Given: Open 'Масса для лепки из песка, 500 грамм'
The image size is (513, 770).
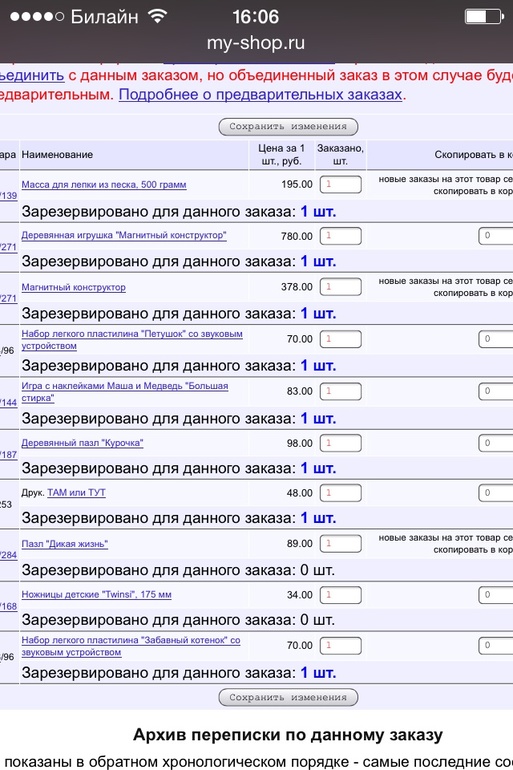Looking at the screenshot, I should pos(104,185).
